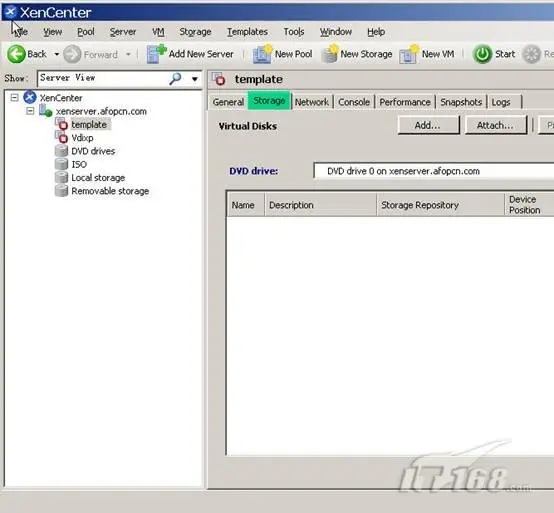Select Removable storage in the tree
This screenshot has height=513, width=554.
click(110, 191)
